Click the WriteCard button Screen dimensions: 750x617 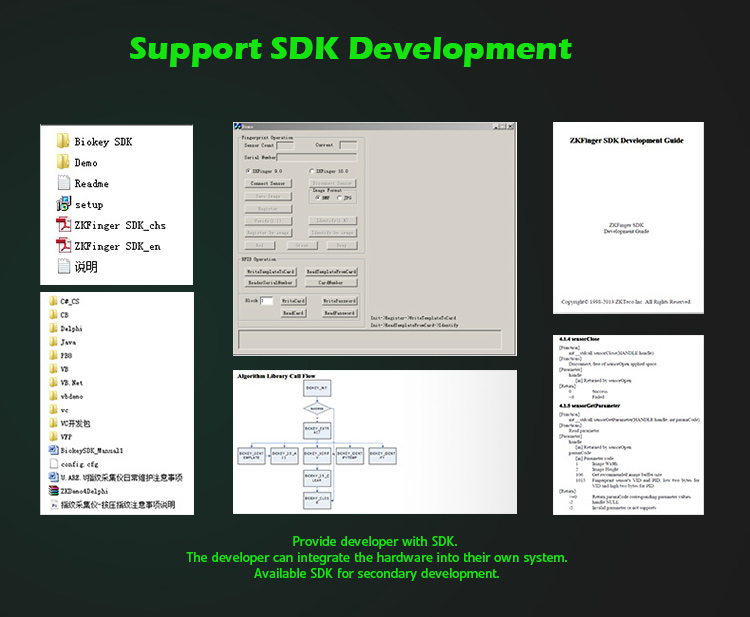[294, 301]
